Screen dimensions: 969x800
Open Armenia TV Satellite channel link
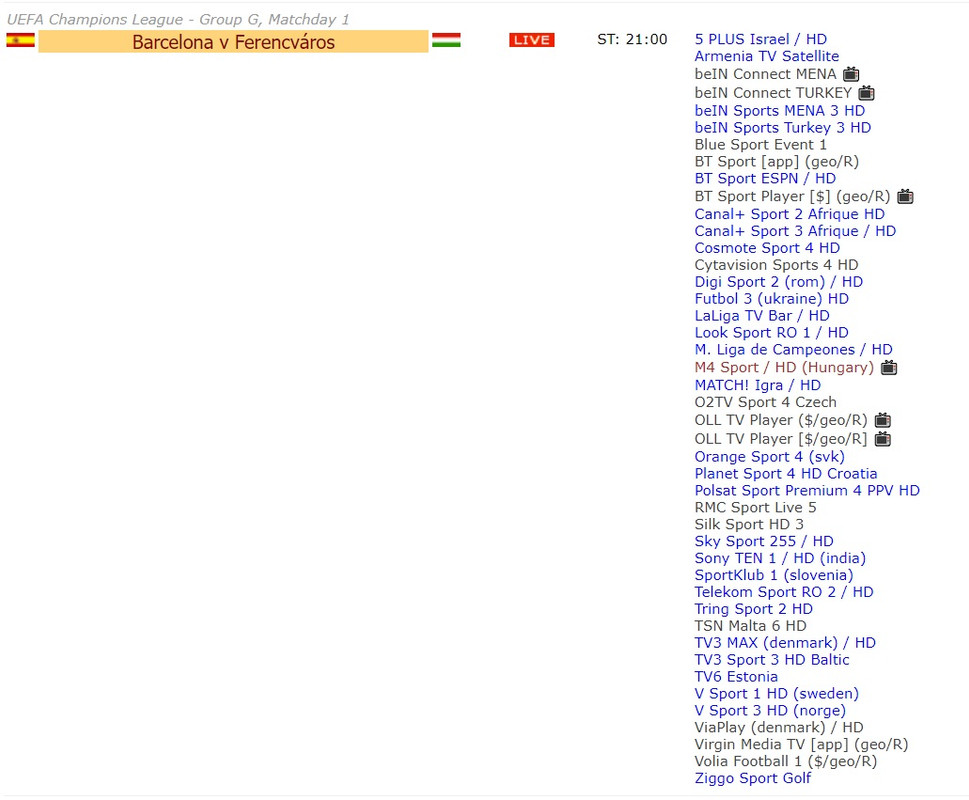(x=766, y=56)
